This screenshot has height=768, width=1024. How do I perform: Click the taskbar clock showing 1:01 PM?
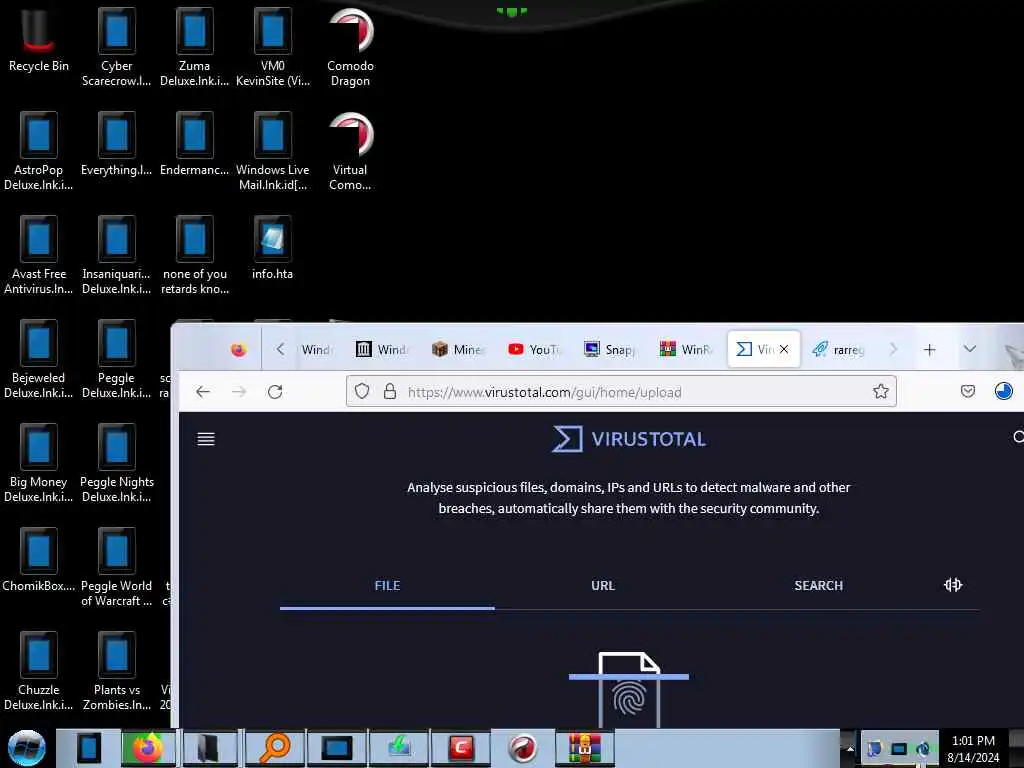(x=973, y=748)
